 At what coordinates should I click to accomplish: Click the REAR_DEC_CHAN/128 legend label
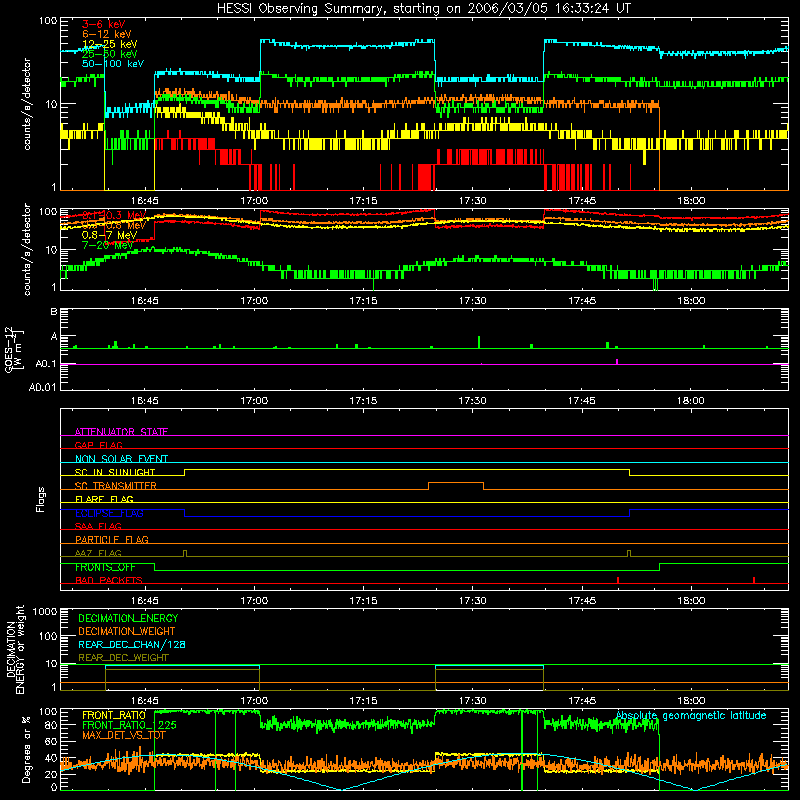coord(132,644)
